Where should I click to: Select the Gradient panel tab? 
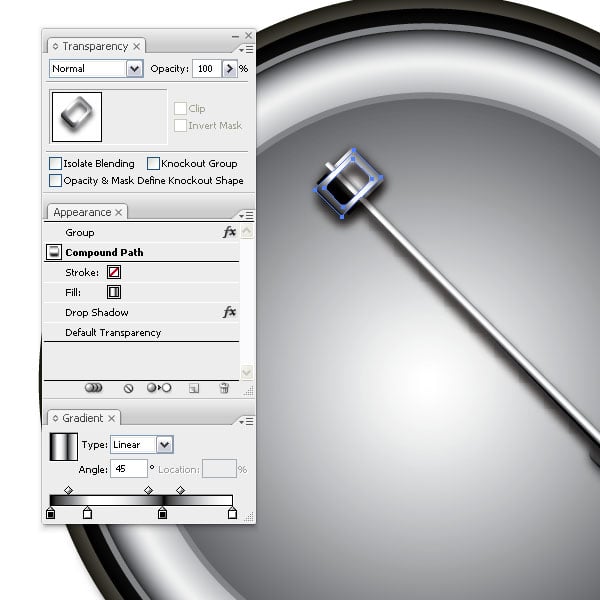pyautogui.click(x=83, y=418)
